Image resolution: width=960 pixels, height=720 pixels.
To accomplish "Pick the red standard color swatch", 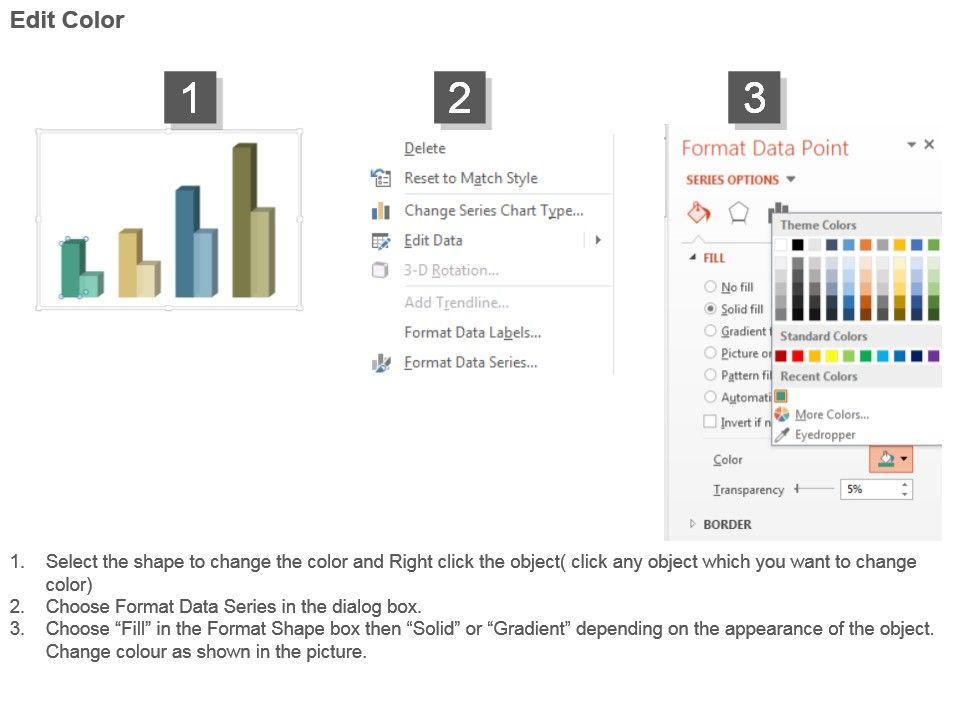I will click(797, 356).
